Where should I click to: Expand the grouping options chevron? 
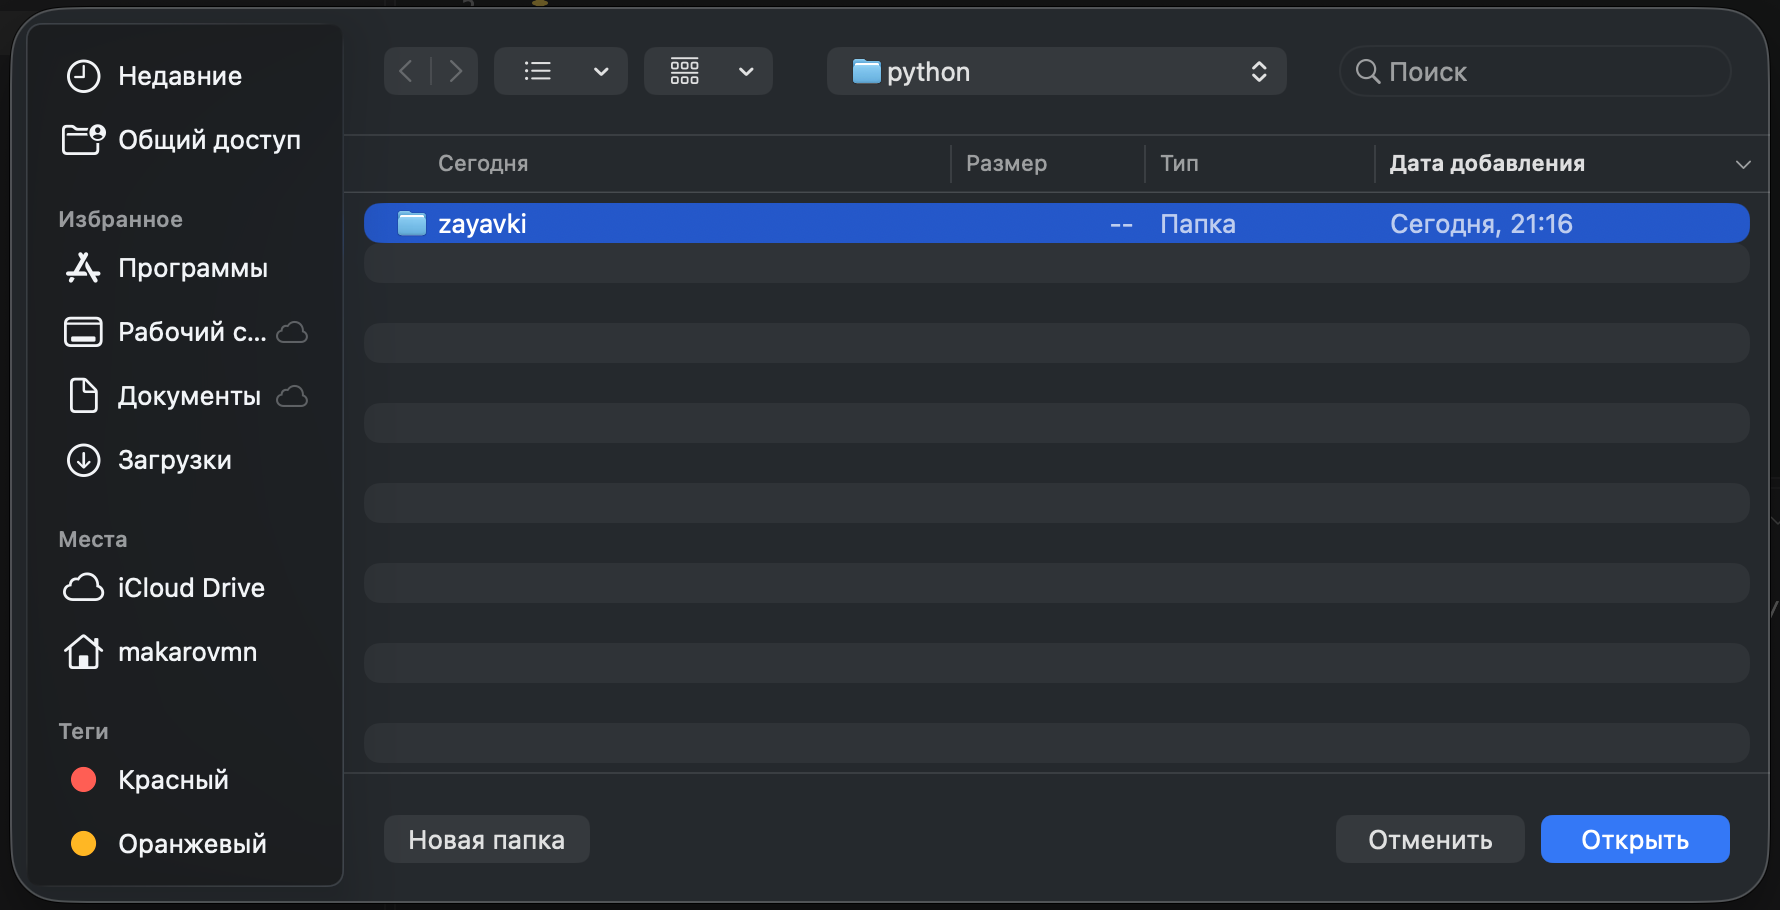pyautogui.click(x=746, y=72)
